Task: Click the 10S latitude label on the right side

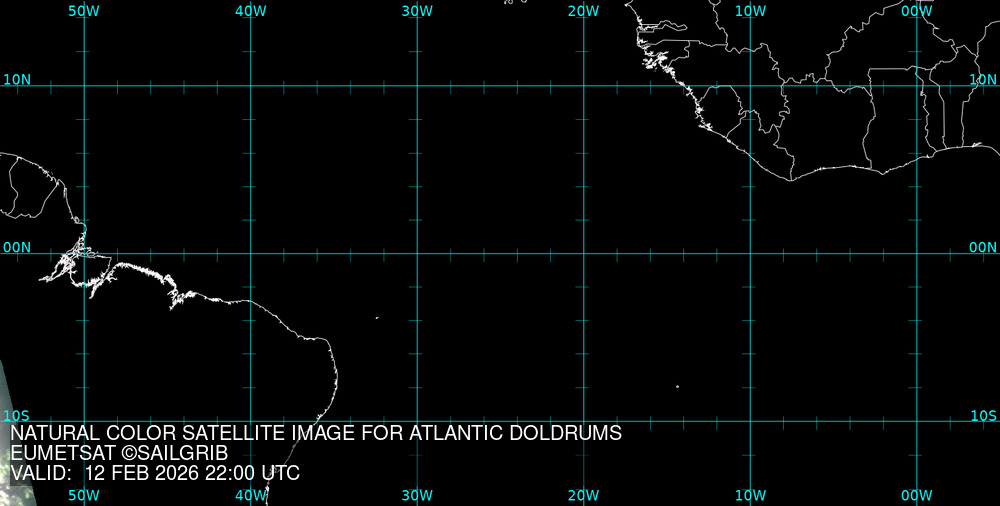Action: pos(983,415)
